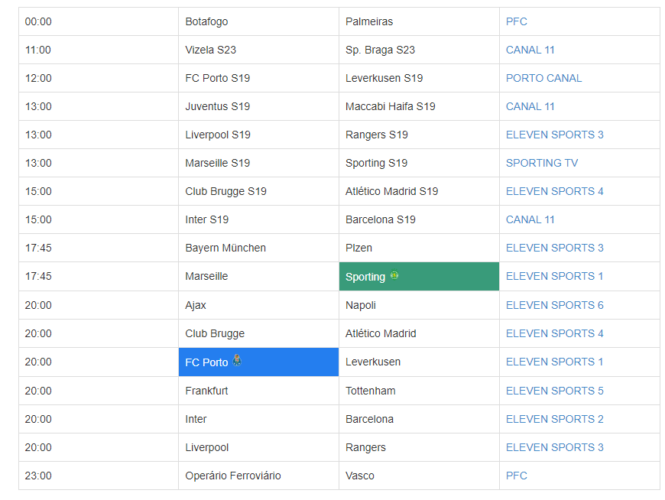Click the Frankfurt team cell

[259, 391]
